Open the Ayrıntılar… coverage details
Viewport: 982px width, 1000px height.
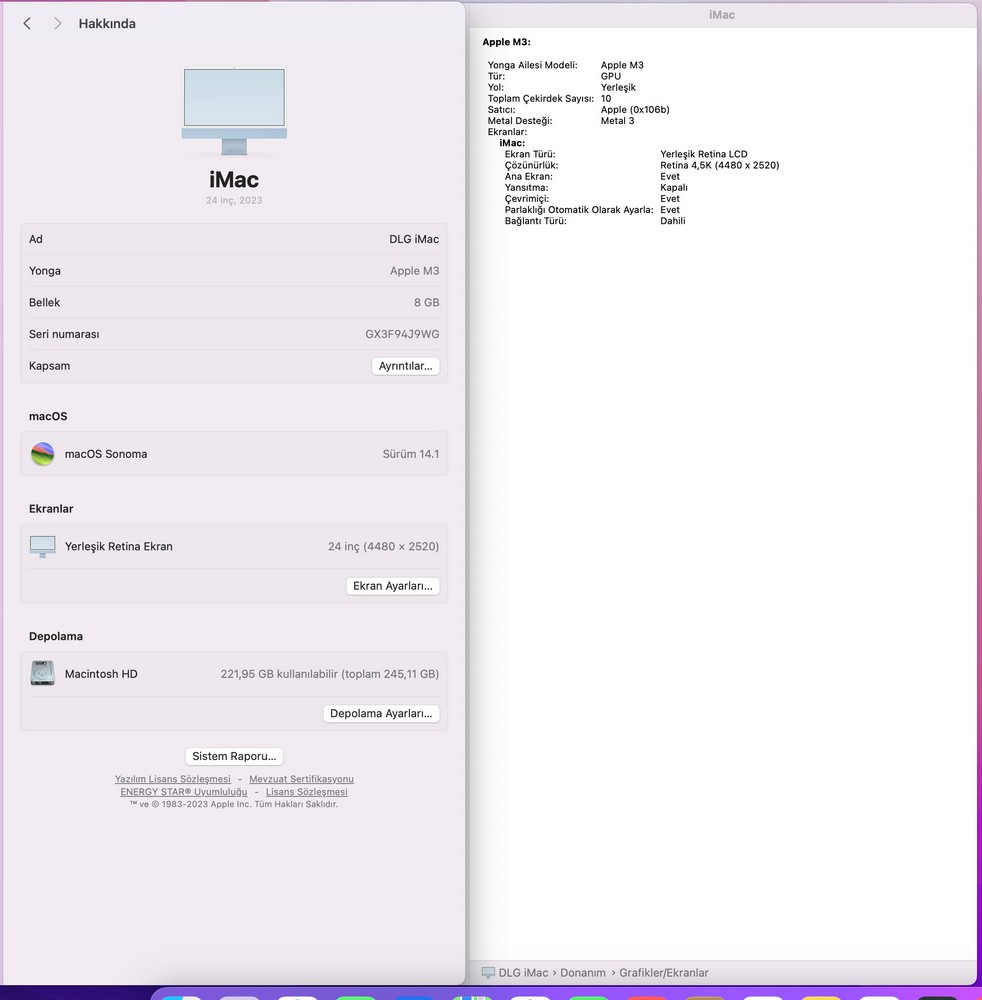pos(405,366)
